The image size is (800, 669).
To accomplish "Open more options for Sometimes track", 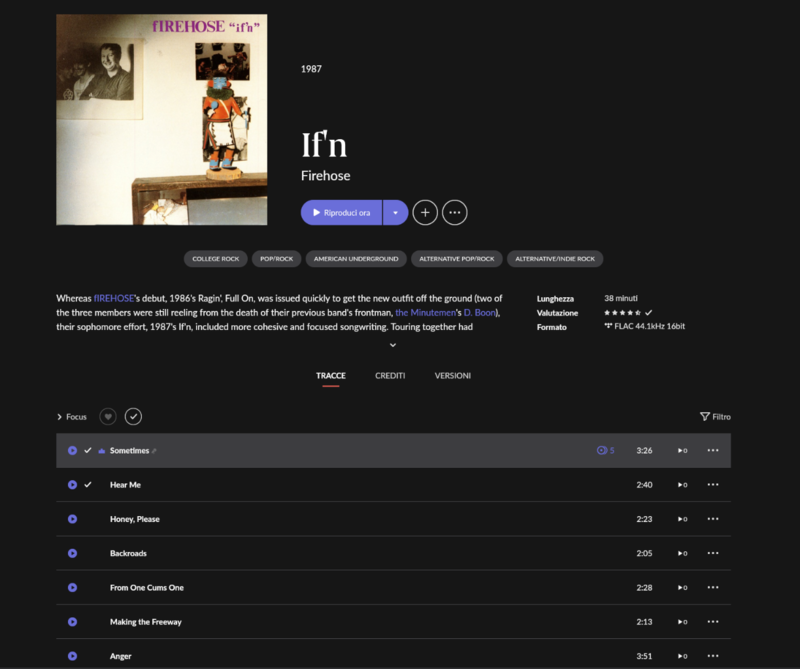I will pos(713,451).
